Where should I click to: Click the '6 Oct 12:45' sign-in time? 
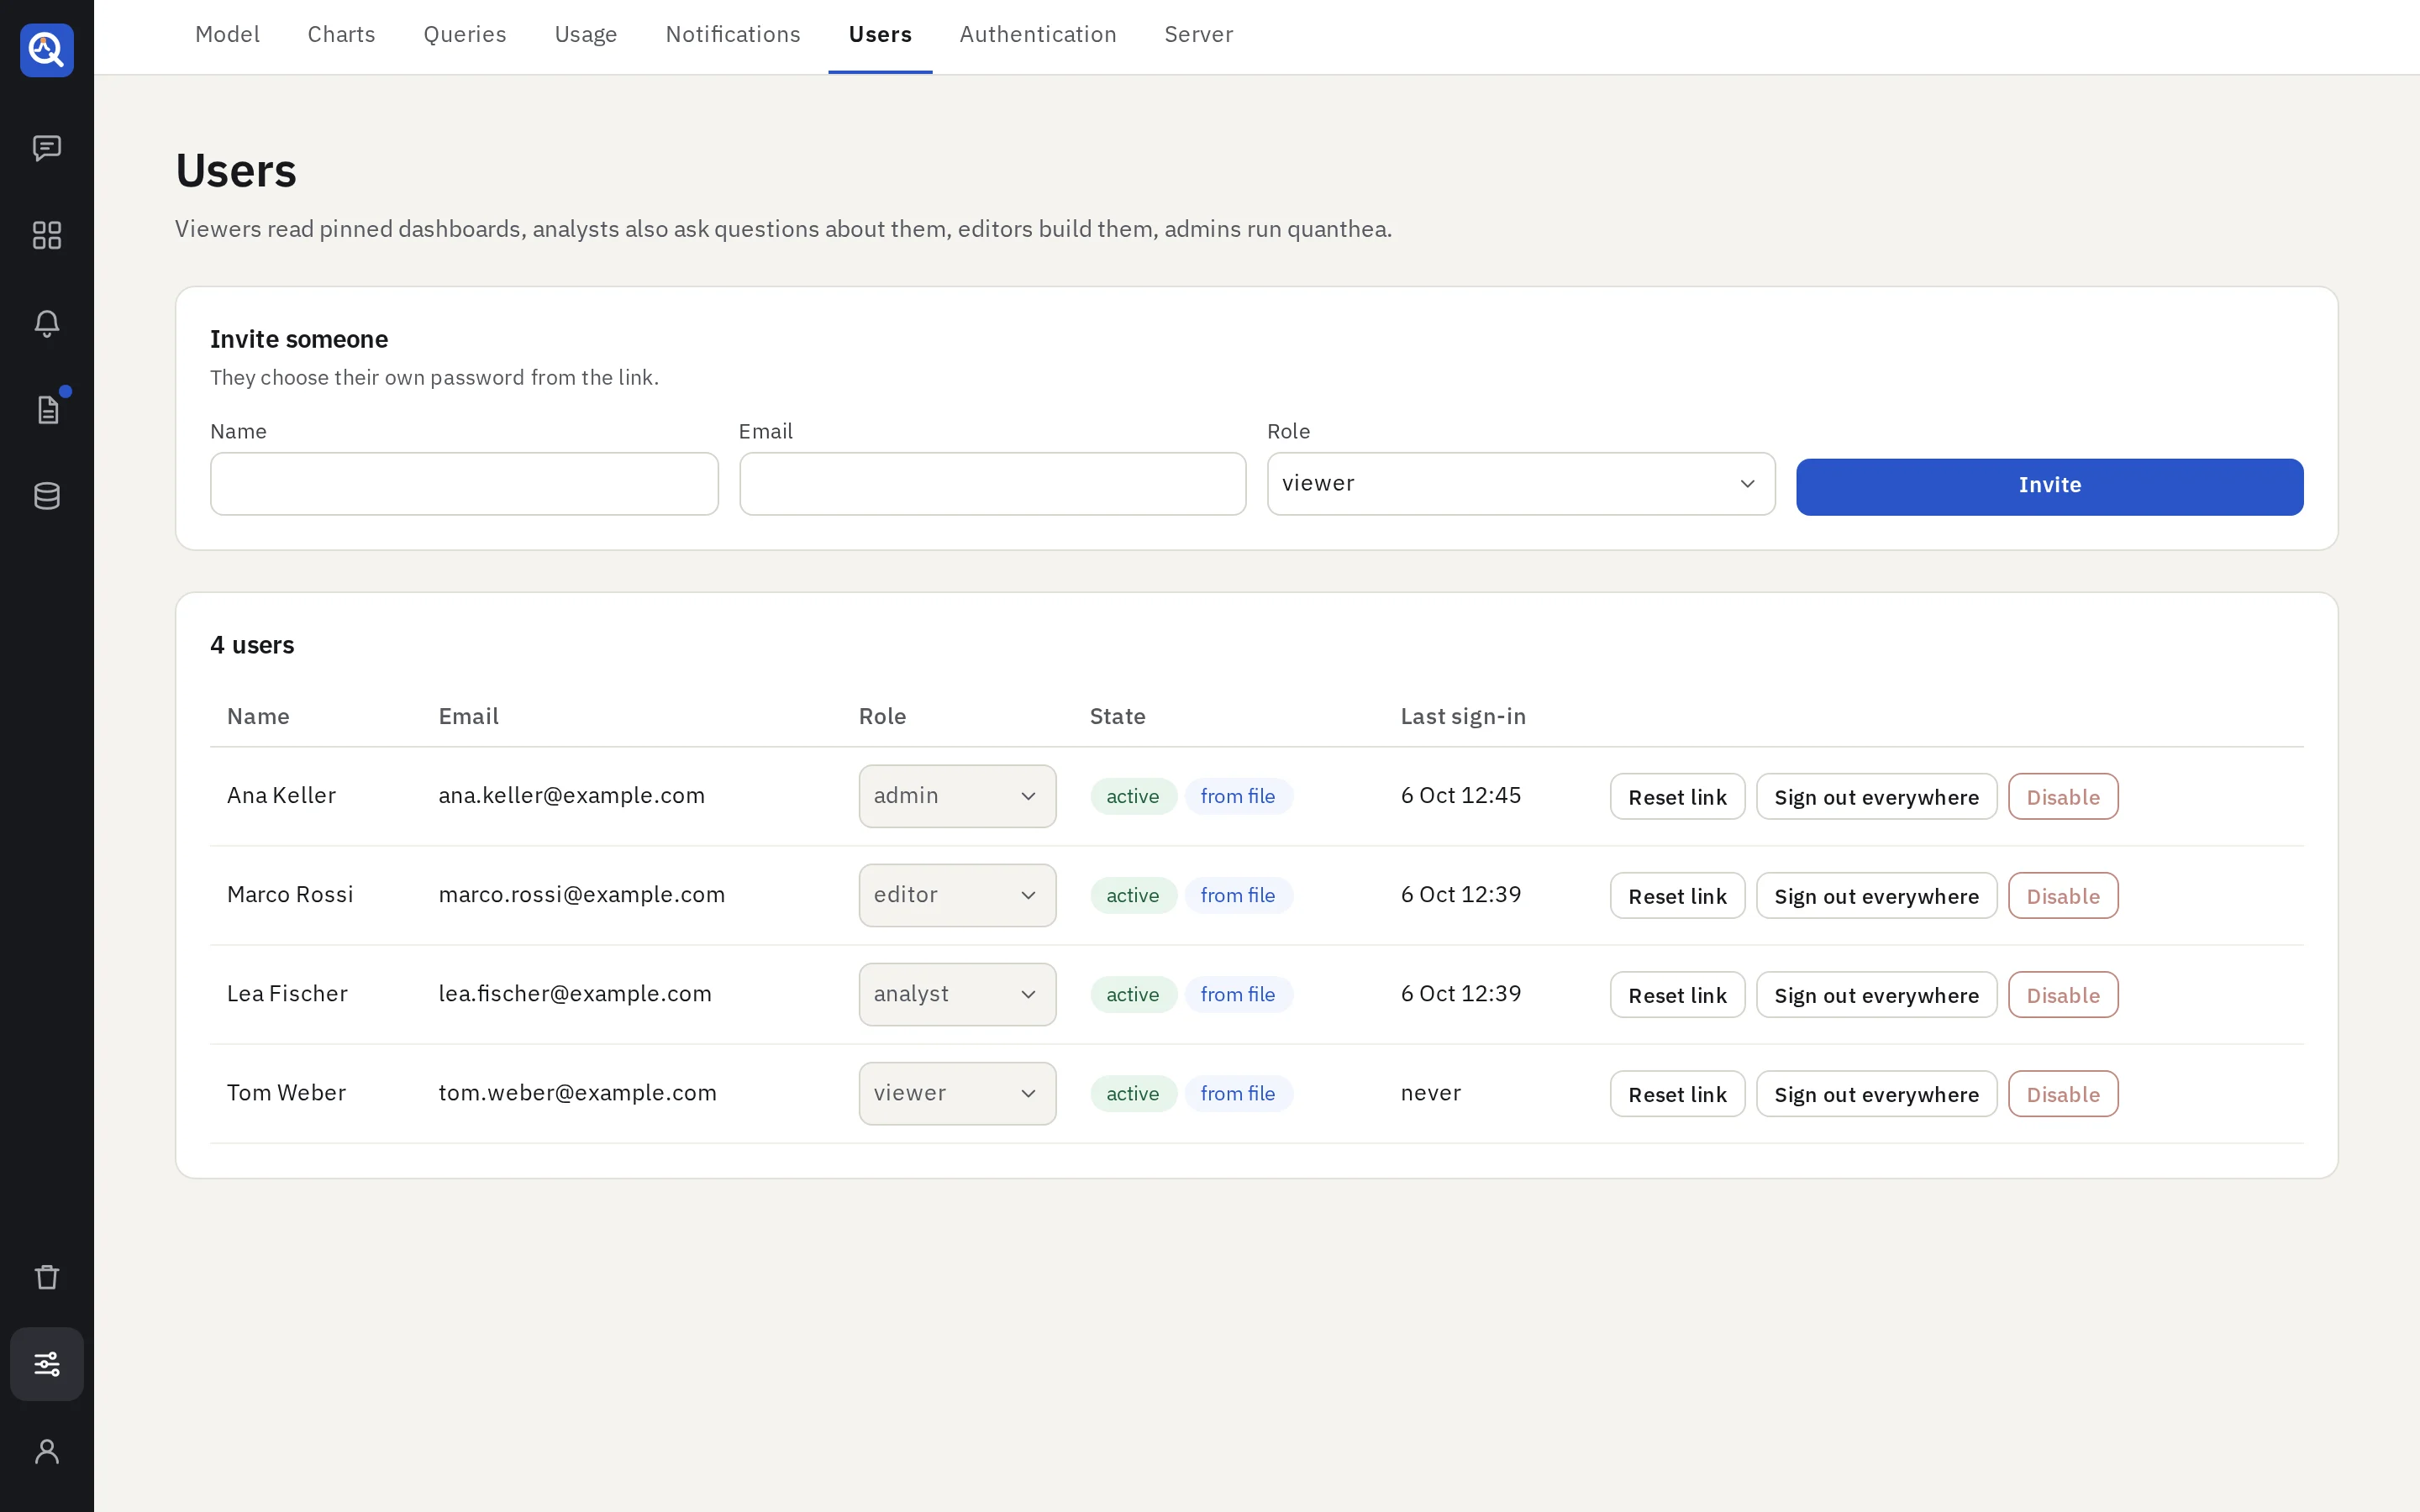point(1461,795)
